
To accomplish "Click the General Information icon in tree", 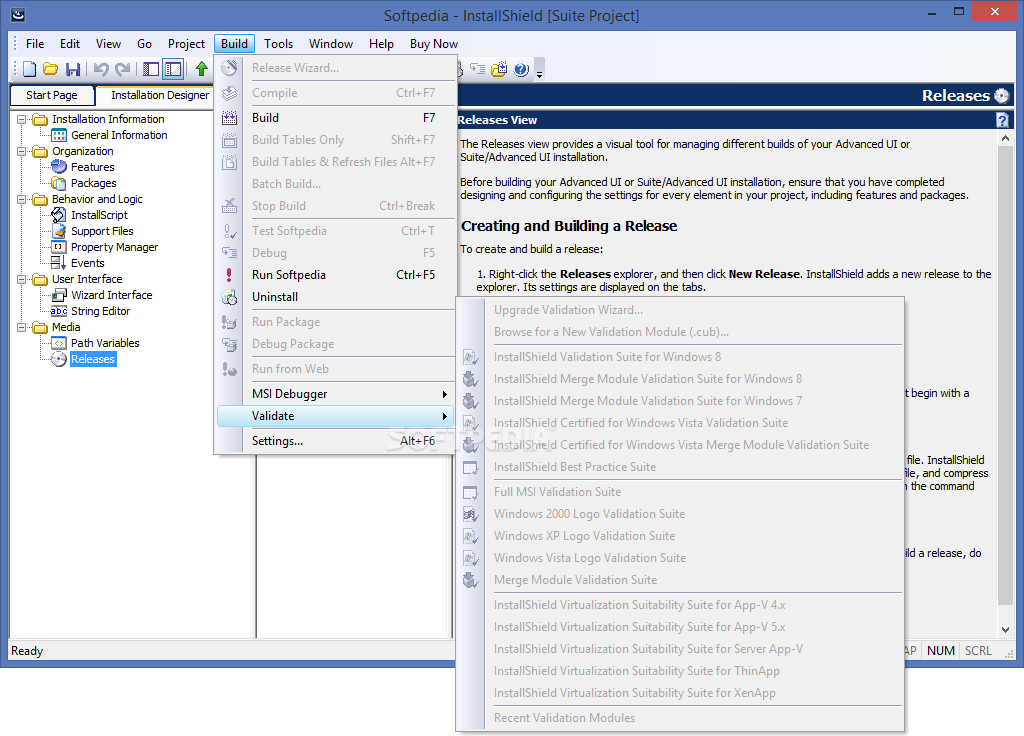I will tap(59, 135).
